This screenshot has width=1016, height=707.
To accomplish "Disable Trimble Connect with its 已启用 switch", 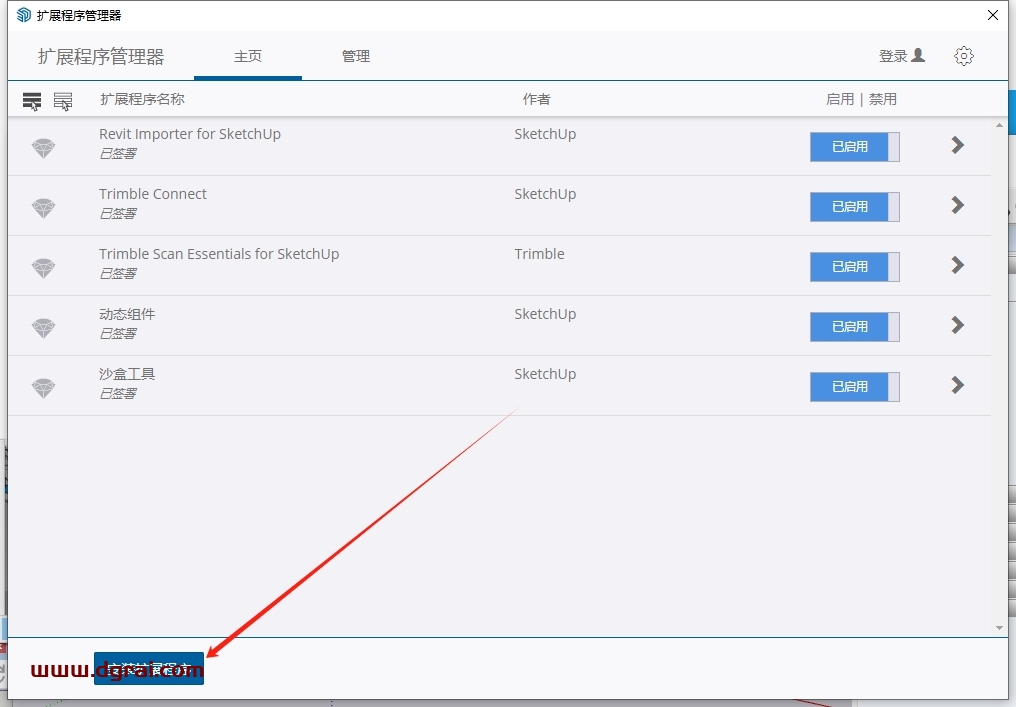I will (x=855, y=207).
